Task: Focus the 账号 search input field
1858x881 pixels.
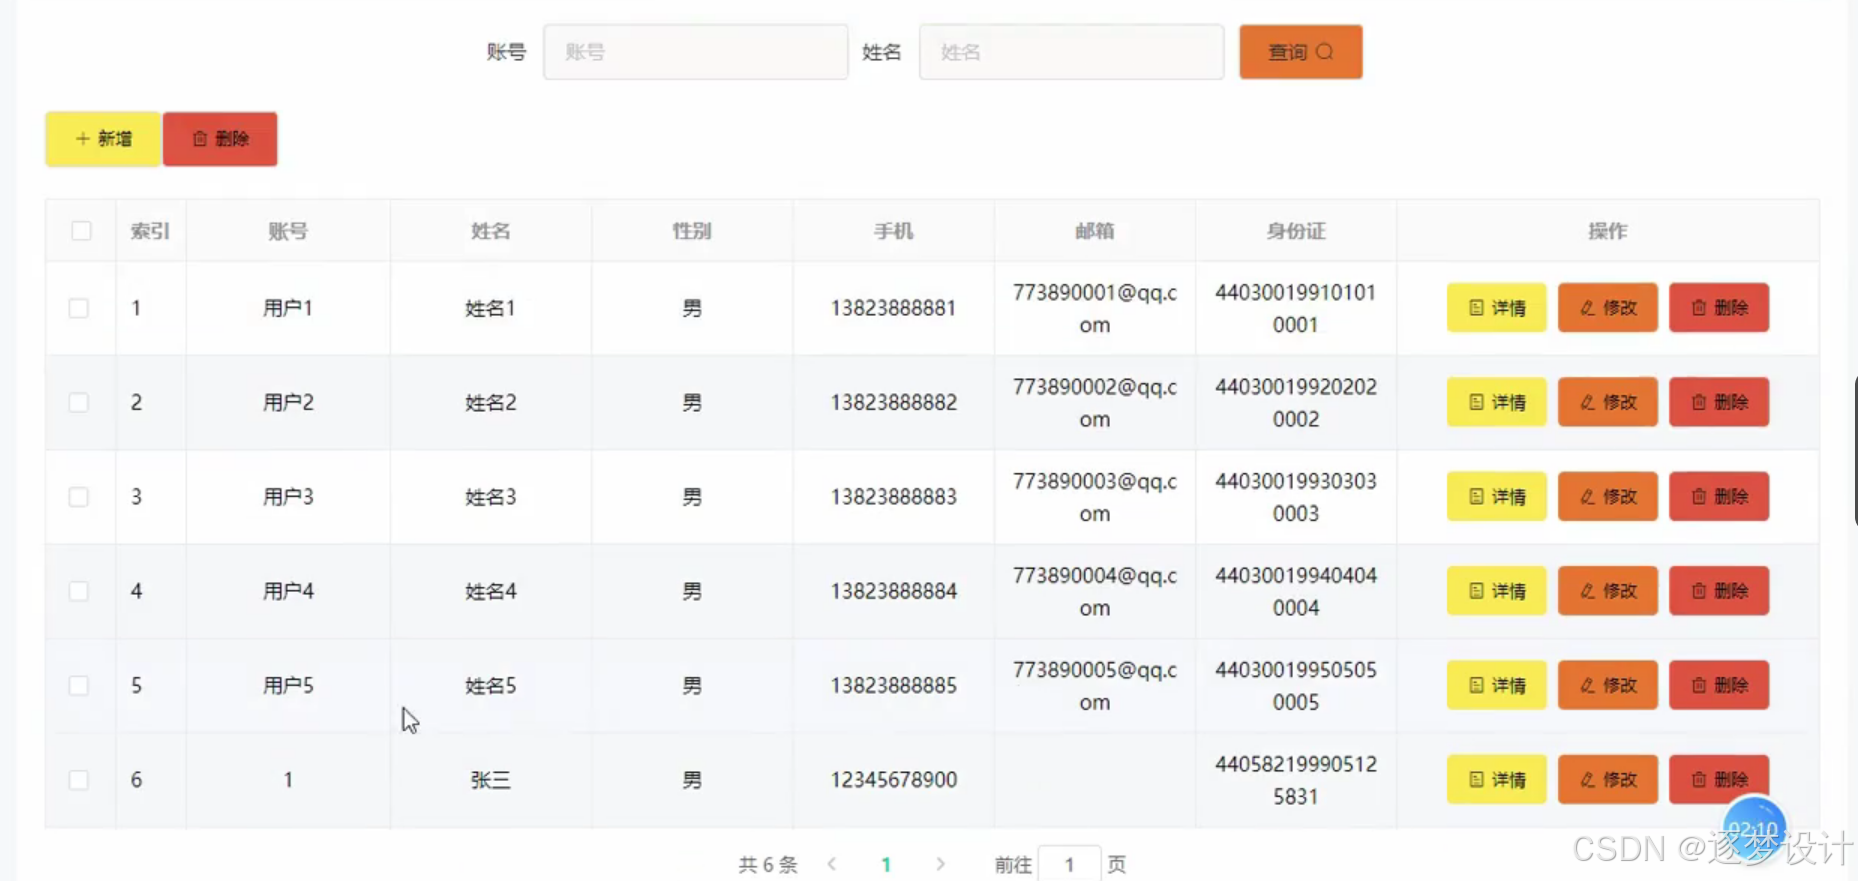Action: [x=696, y=52]
